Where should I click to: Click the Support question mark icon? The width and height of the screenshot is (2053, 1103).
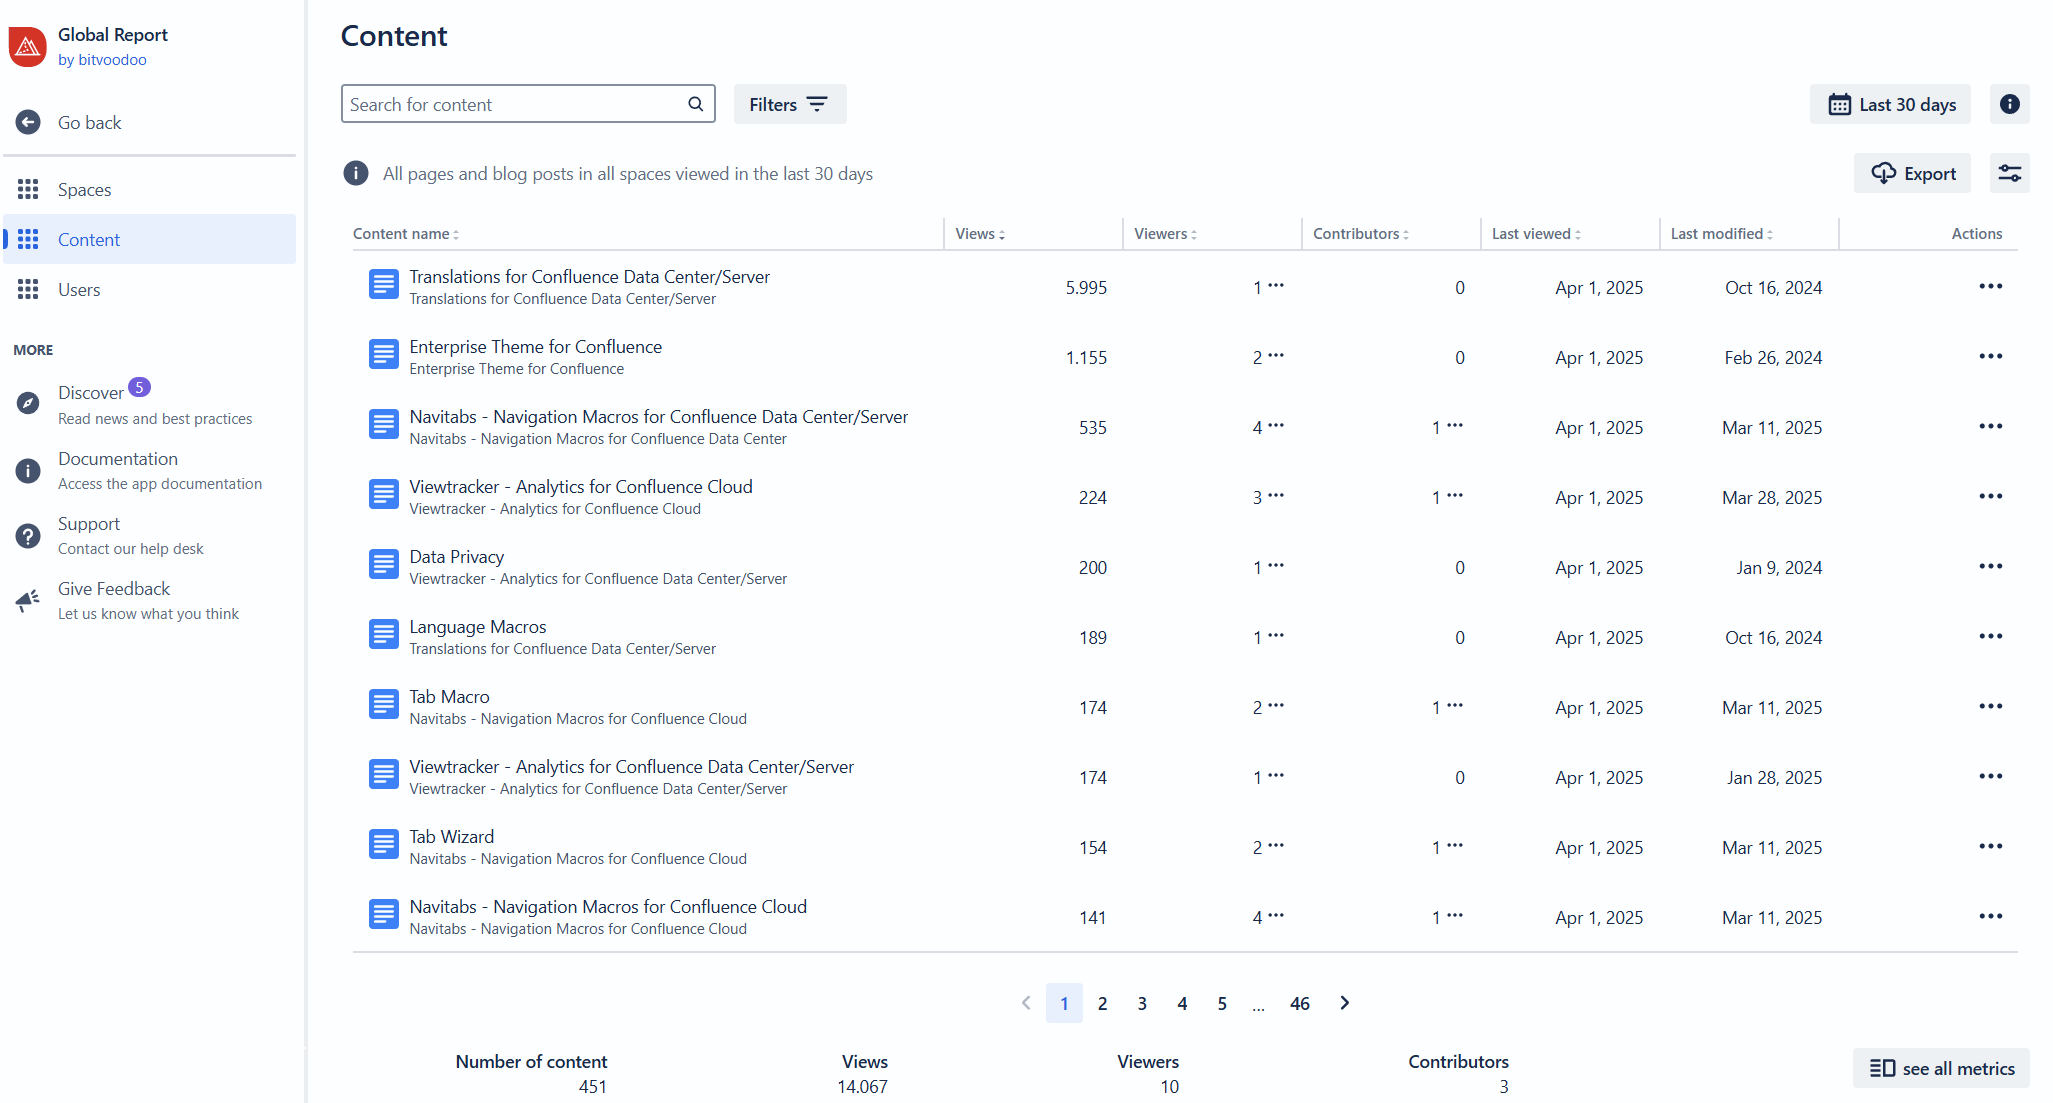28,536
